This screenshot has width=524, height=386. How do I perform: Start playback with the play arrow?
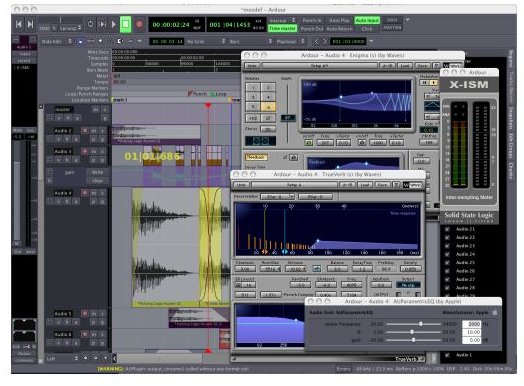[114, 24]
